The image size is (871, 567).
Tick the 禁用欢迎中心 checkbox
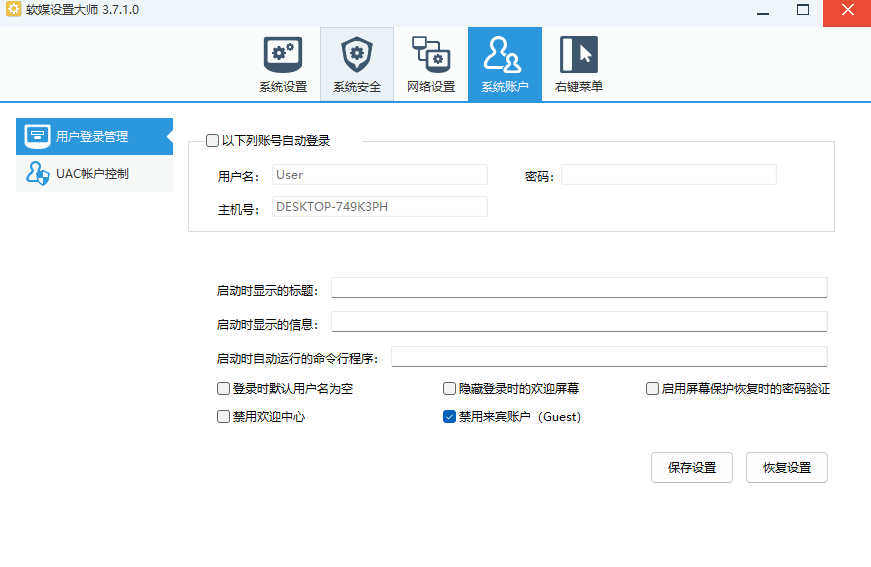tap(224, 417)
